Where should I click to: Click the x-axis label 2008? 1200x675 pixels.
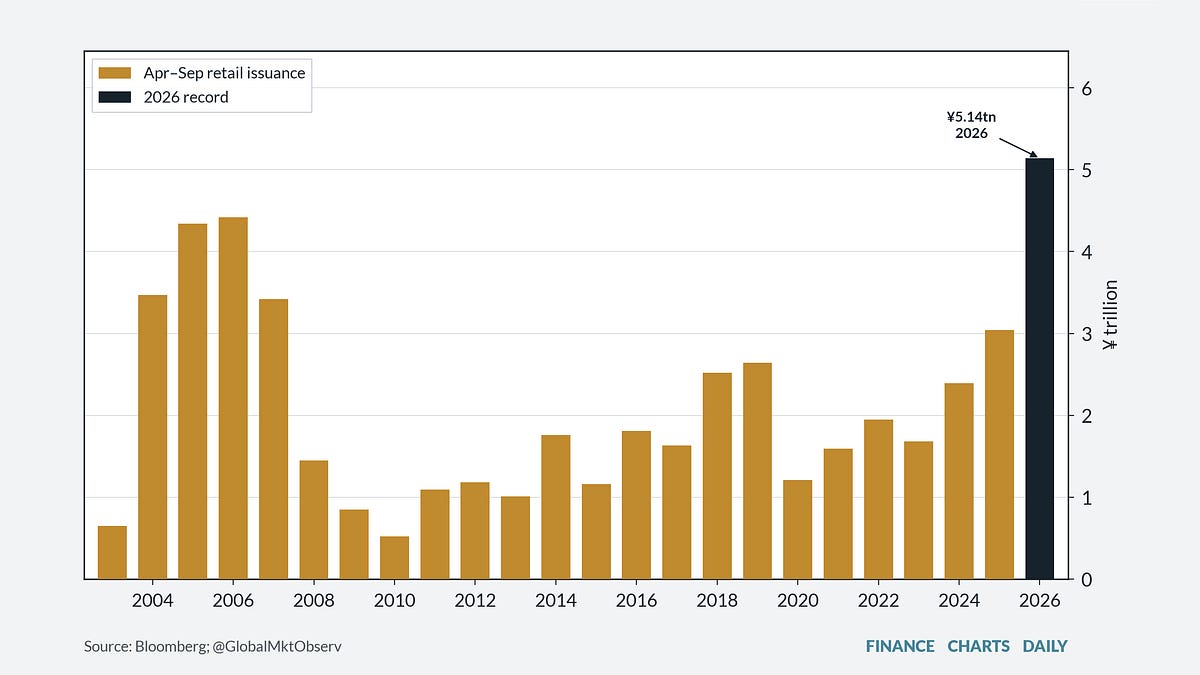313,600
